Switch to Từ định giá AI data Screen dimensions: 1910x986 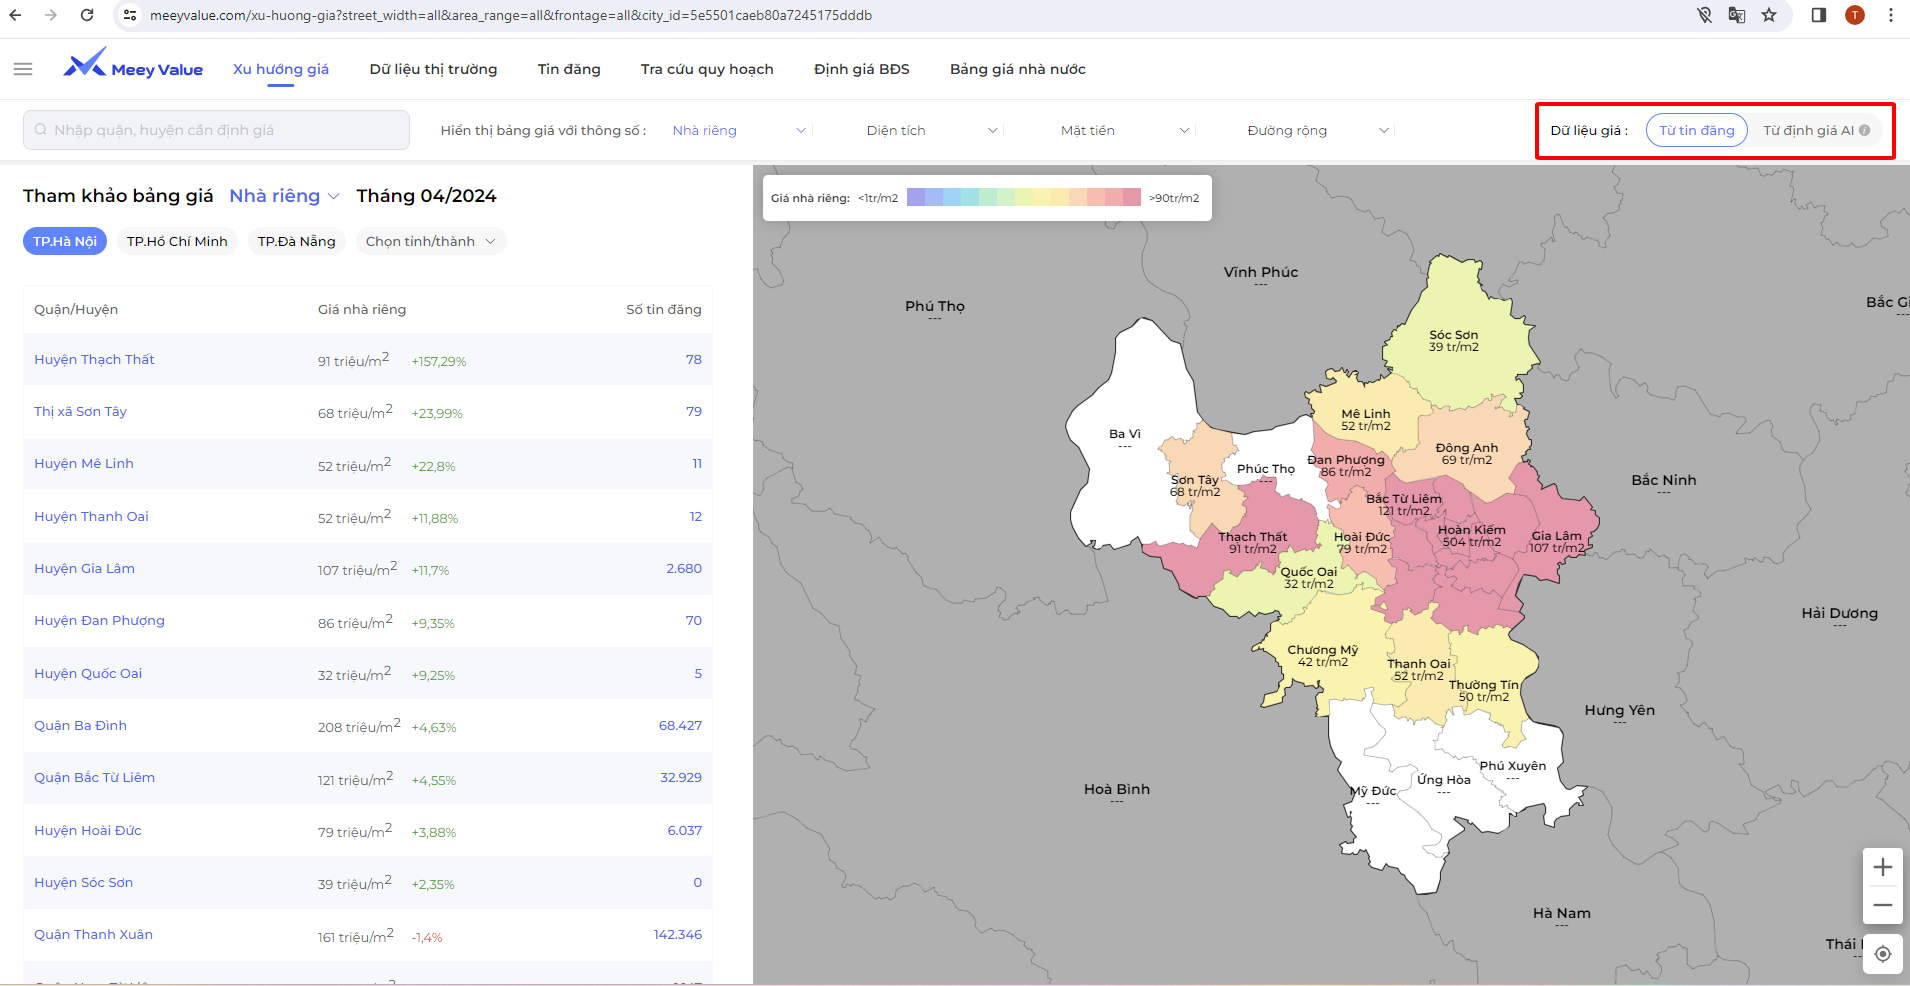(x=1807, y=130)
